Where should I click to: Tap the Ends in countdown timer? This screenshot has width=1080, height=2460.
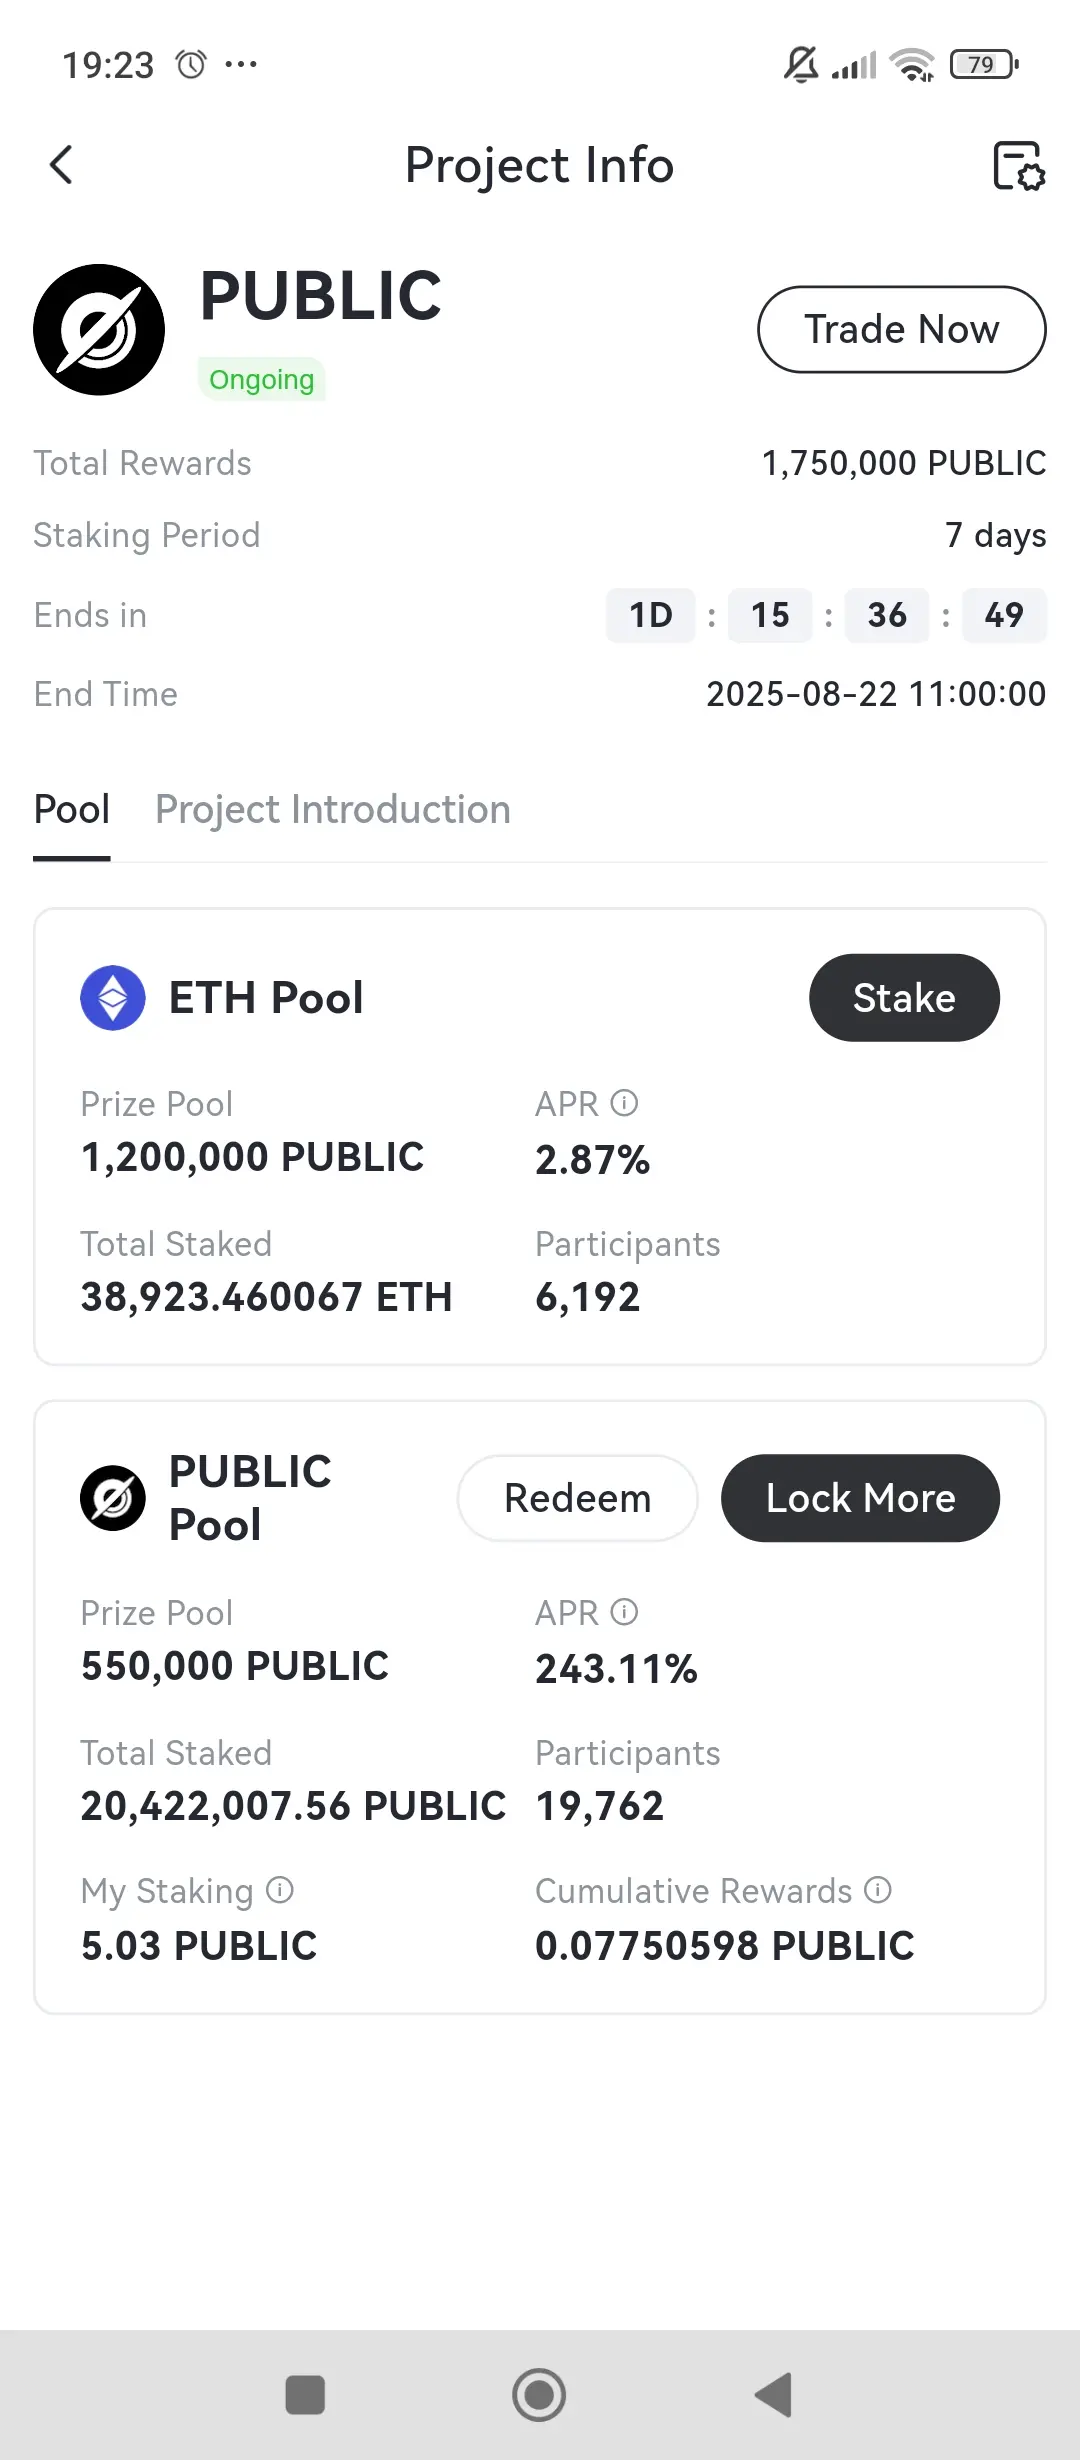click(x=826, y=615)
